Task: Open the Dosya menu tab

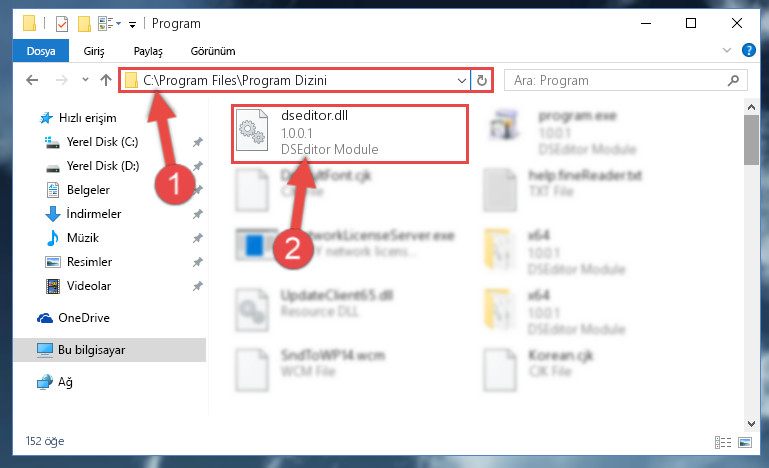Action: tap(41, 51)
